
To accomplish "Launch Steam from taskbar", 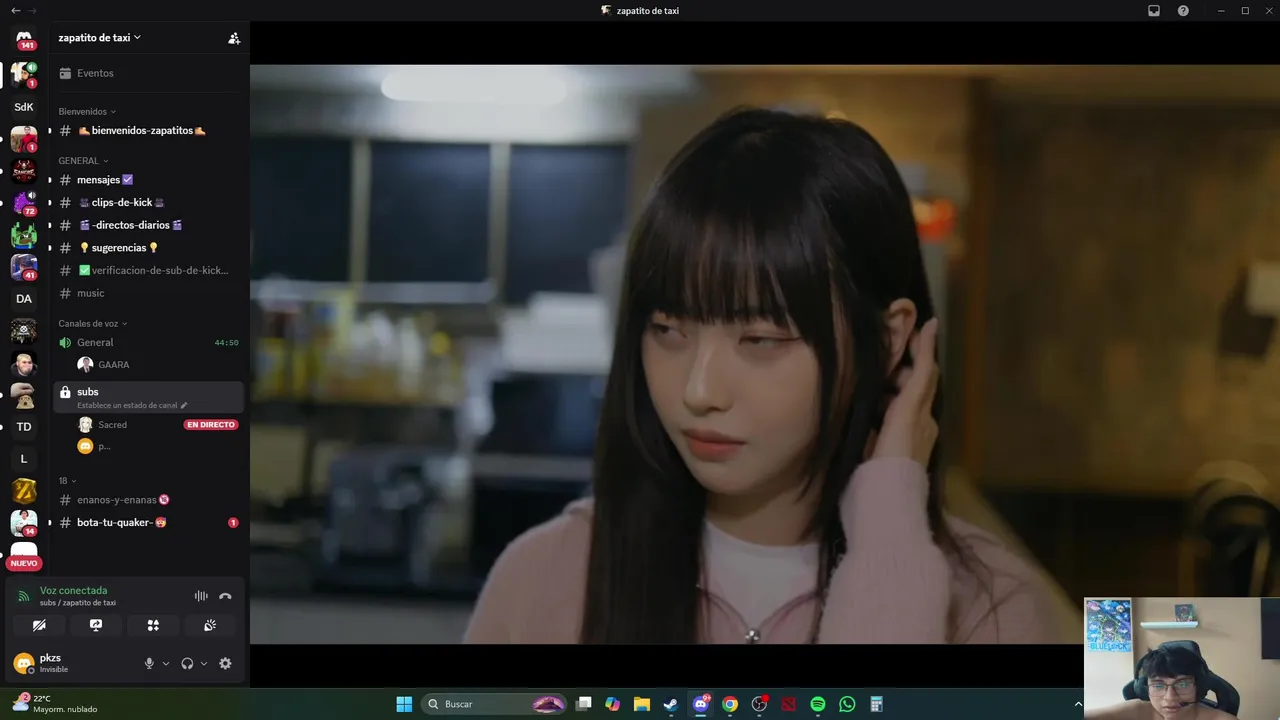I will [671, 704].
